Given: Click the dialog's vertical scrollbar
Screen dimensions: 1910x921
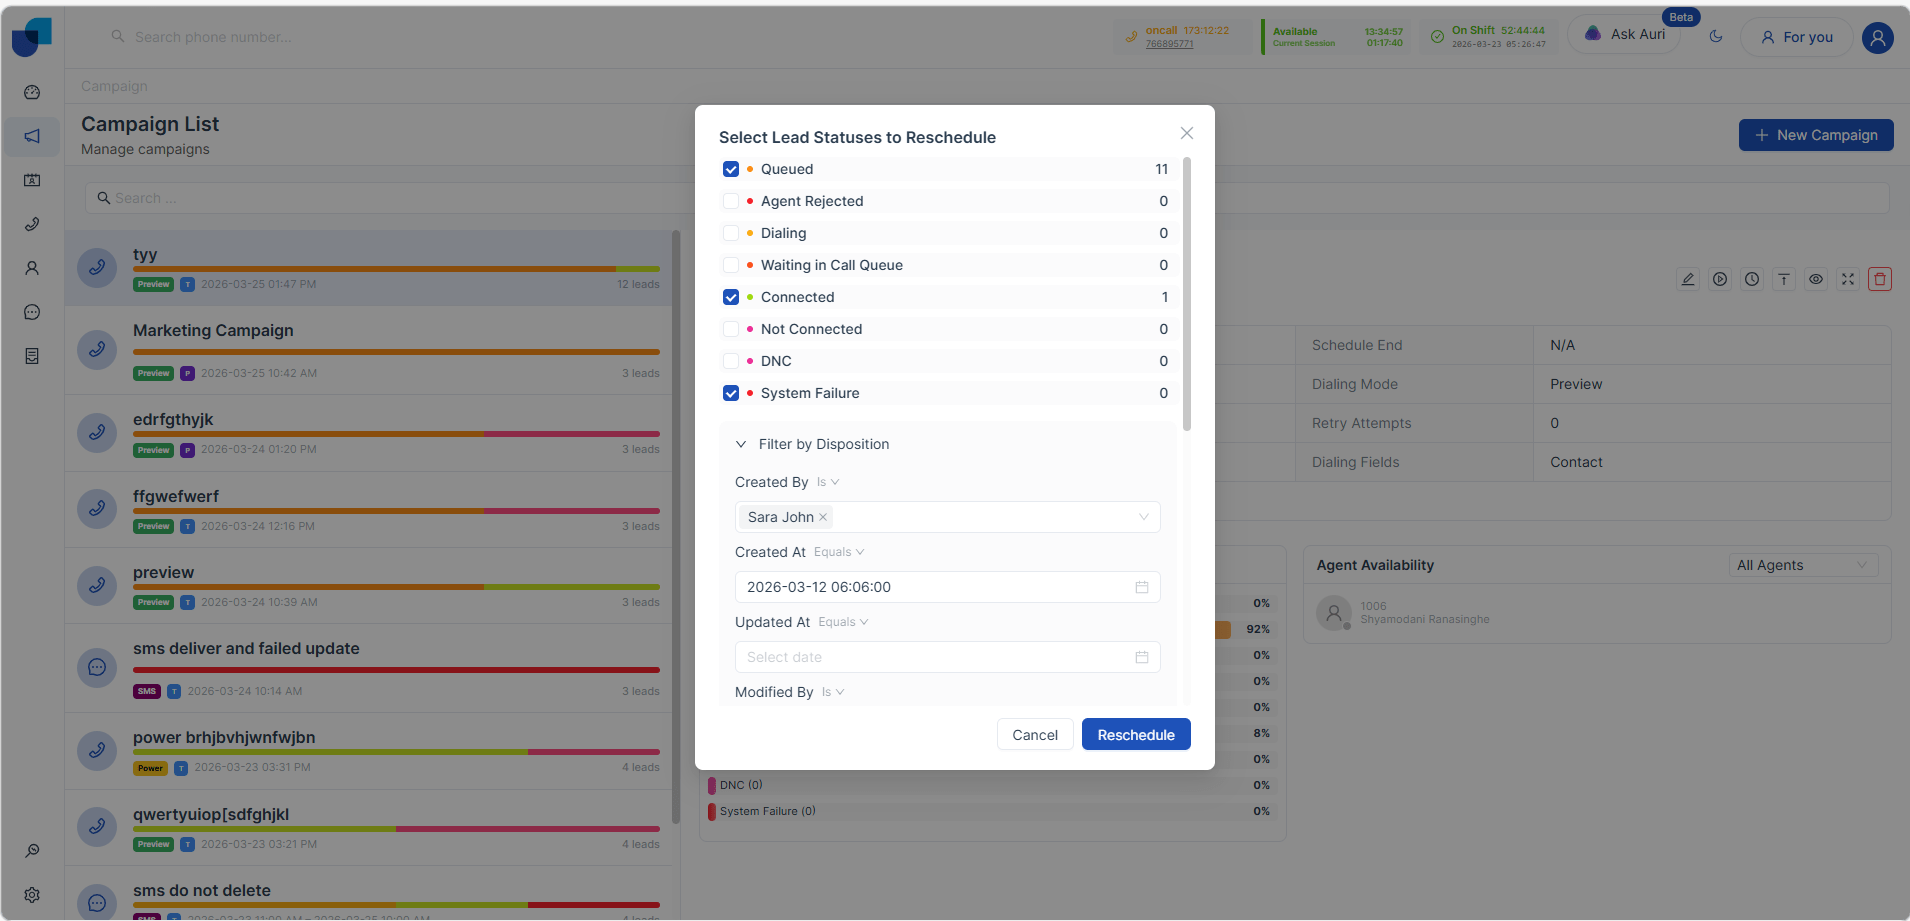Looking at the screenshot, I should [1187, 294].
